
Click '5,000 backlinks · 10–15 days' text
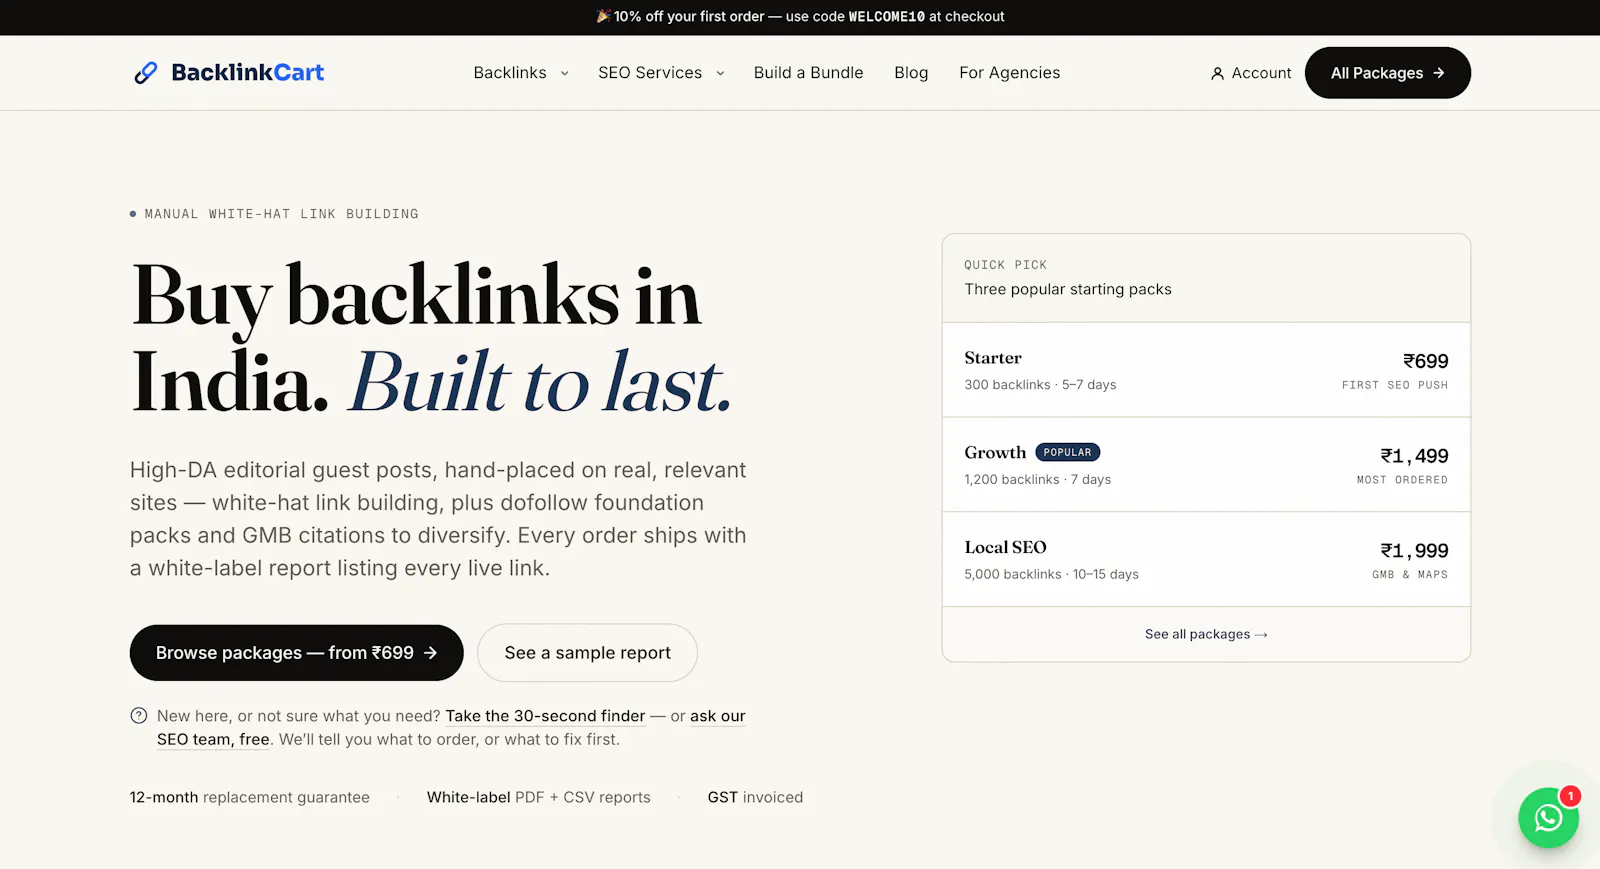(x=1051, y=574)
